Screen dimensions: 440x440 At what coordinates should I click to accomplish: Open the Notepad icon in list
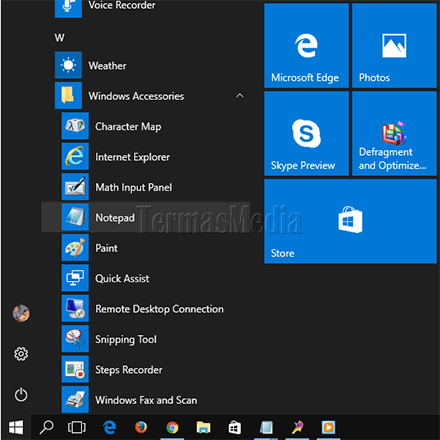click(x=75, y=217)
